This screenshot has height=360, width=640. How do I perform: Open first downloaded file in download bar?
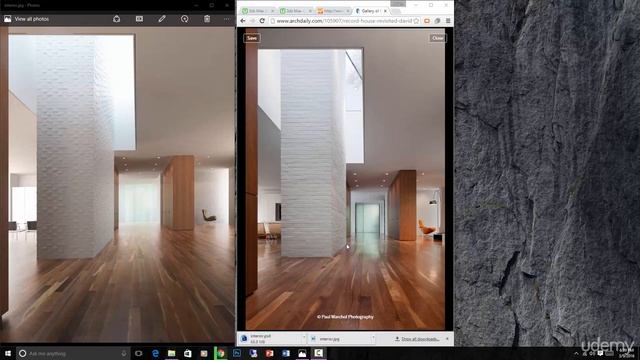pyautogui.click(x=269, y=338)
